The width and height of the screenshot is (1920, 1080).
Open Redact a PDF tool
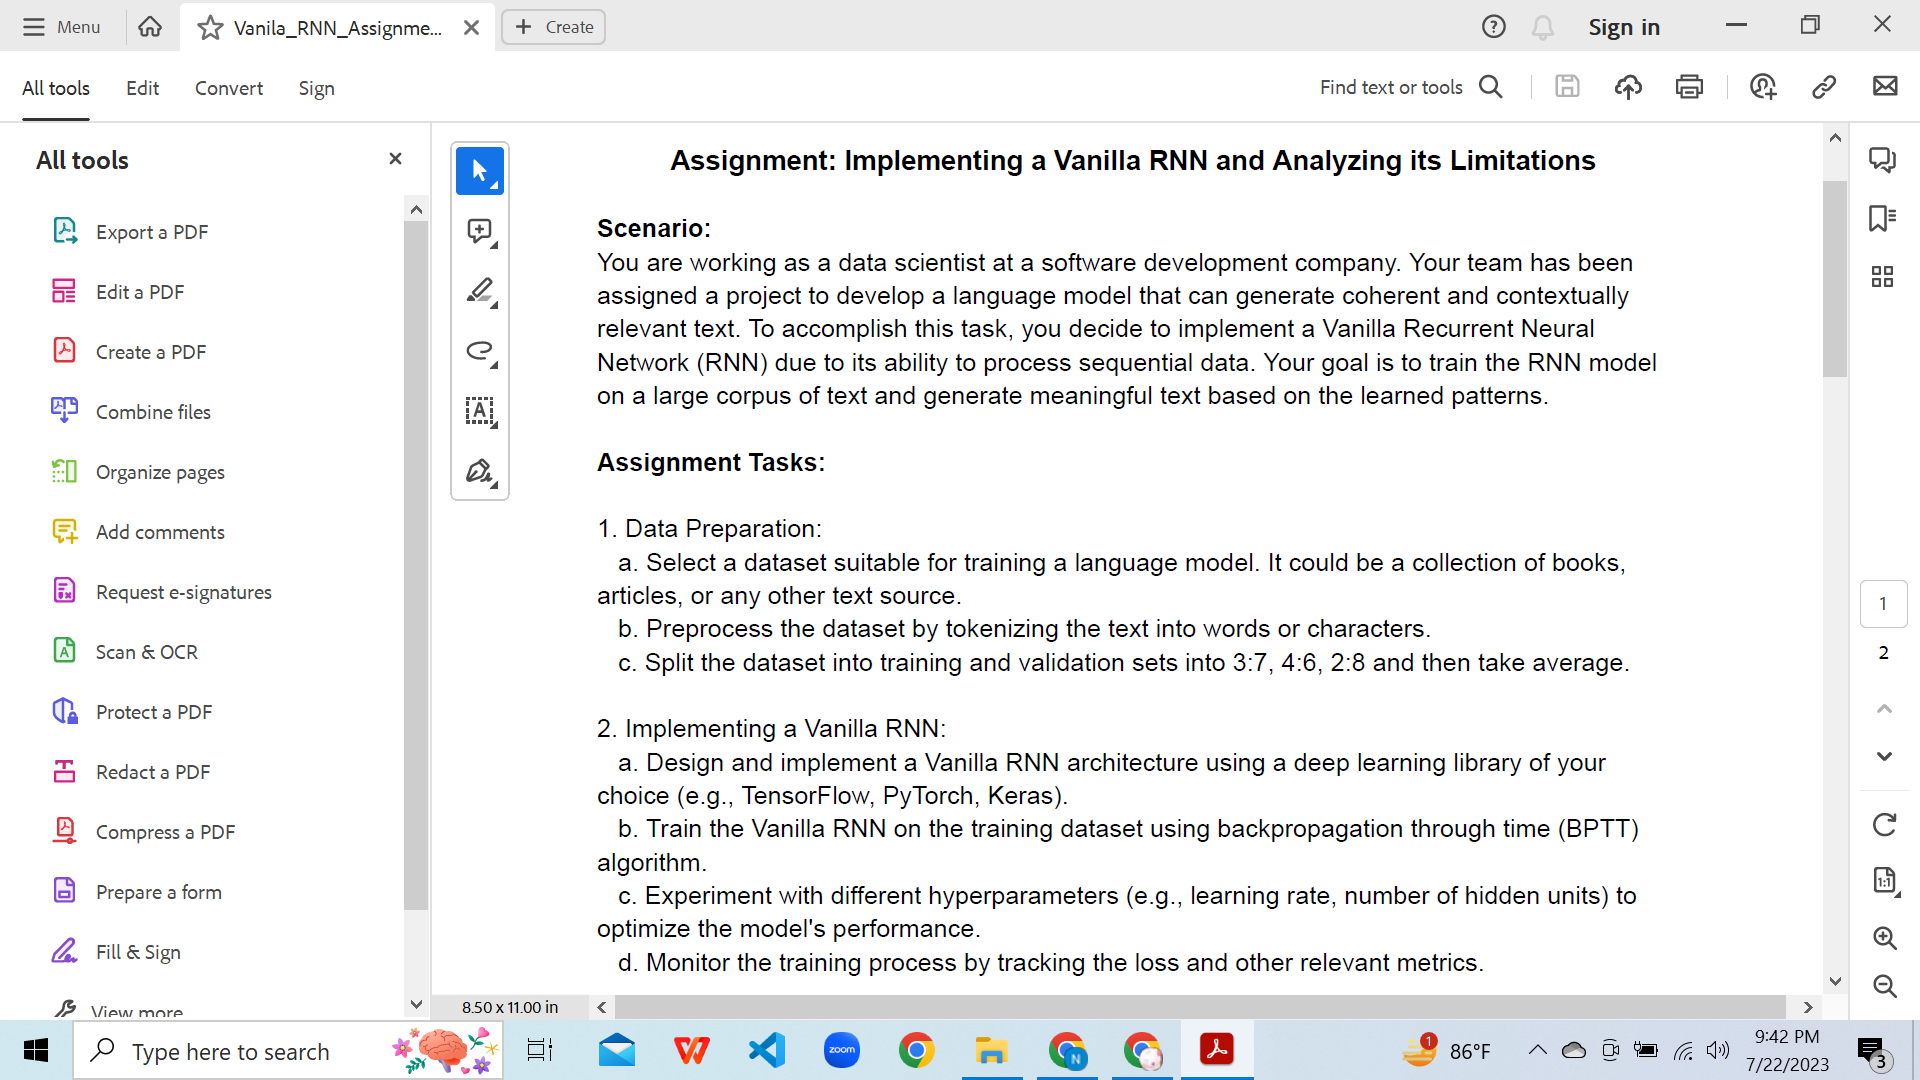pyautogui.click(x=131, y=772)
